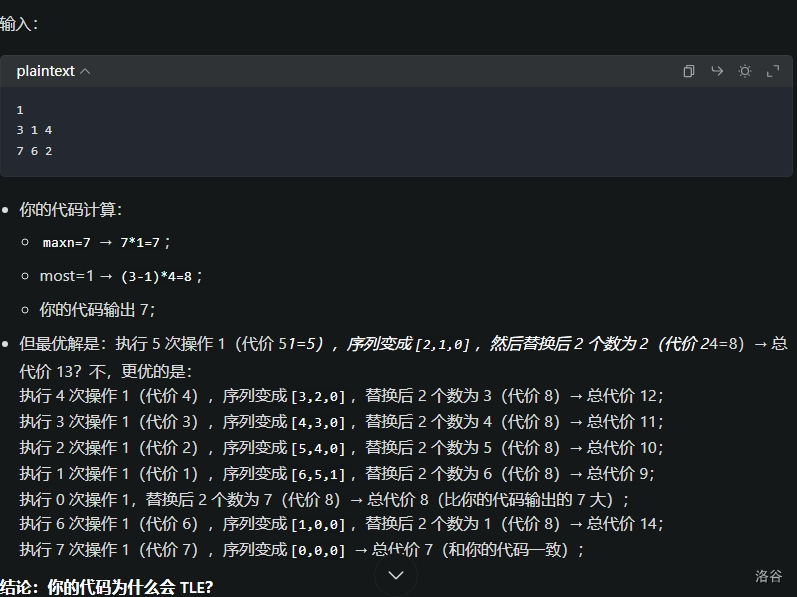
Task: Toggle code block theme with sun icon
Action: click(744, 71)
